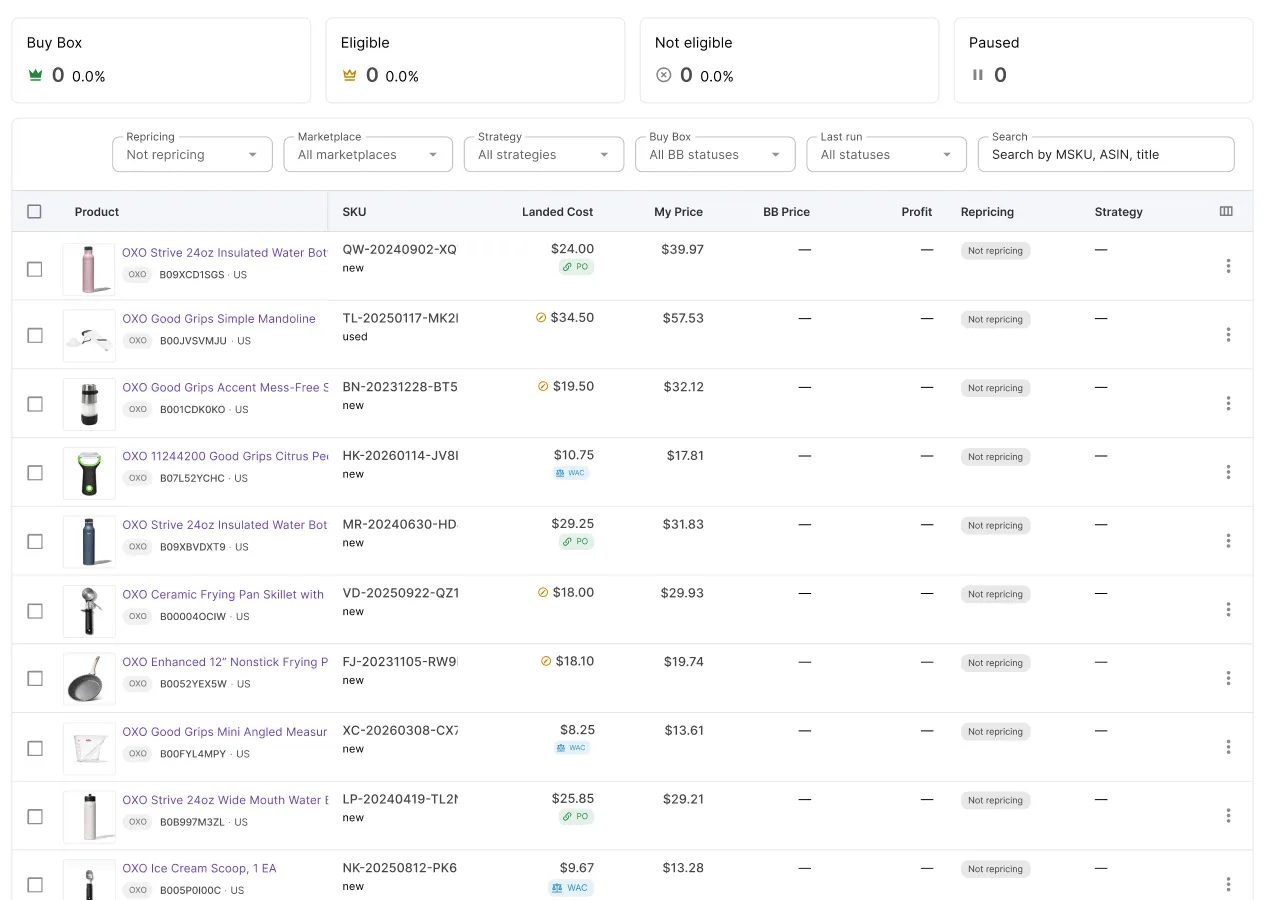1274x900 pixels.
Task: Open kebab menu for OXO Enhanced 12" Nonstick Frying row
Action: tap(1228, 678)
